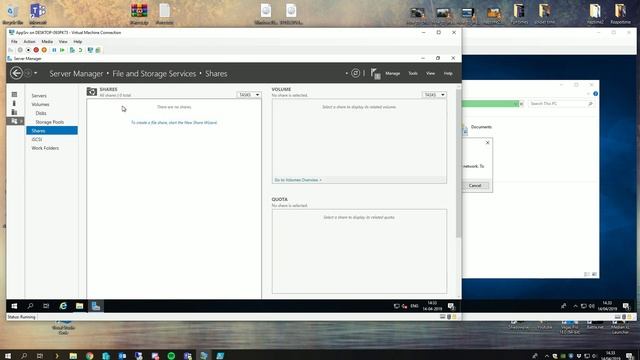The height and width of the screenshot is (360, 640).
Task: Open the TASKS dropdown in Shares panel
Action: (249, 95)
